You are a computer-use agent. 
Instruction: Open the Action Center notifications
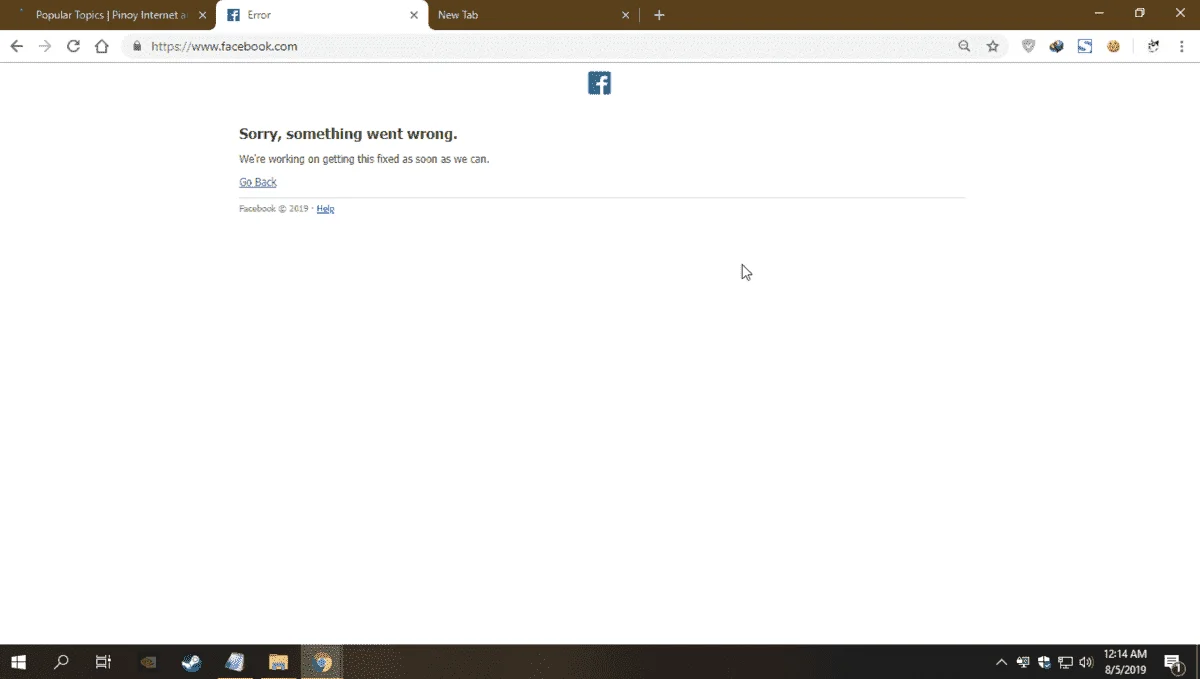coord(1172,662)
